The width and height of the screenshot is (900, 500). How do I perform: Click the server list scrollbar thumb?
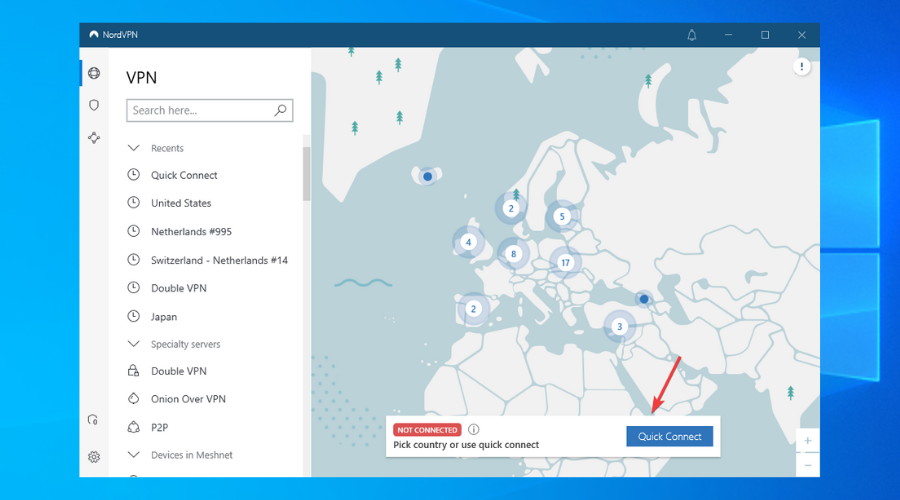pos(307,173)
